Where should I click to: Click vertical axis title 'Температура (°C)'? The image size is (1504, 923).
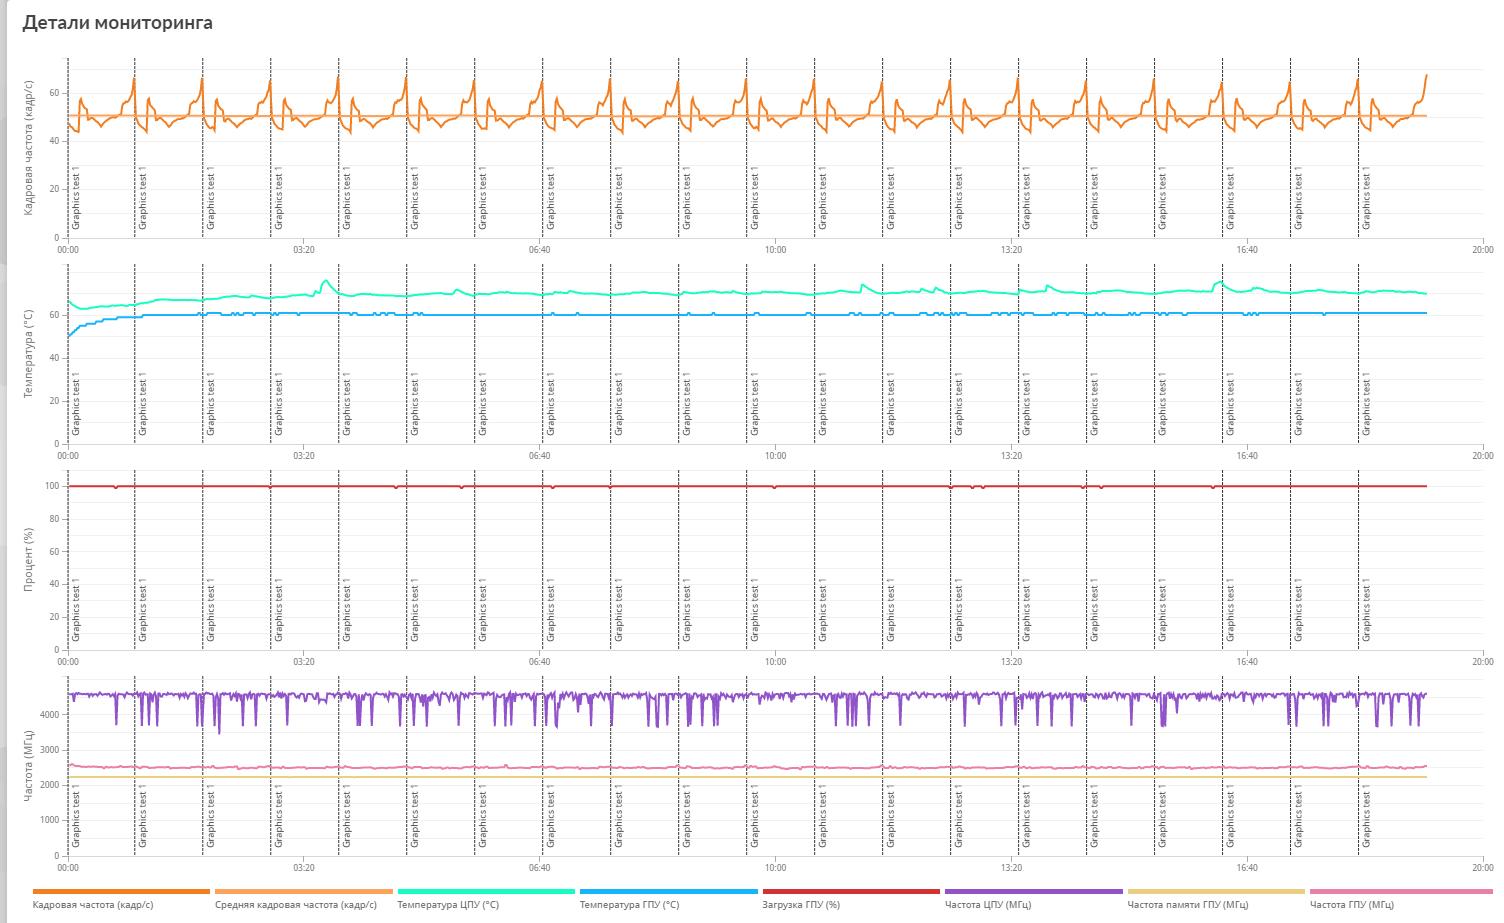(x=29, y=354)
